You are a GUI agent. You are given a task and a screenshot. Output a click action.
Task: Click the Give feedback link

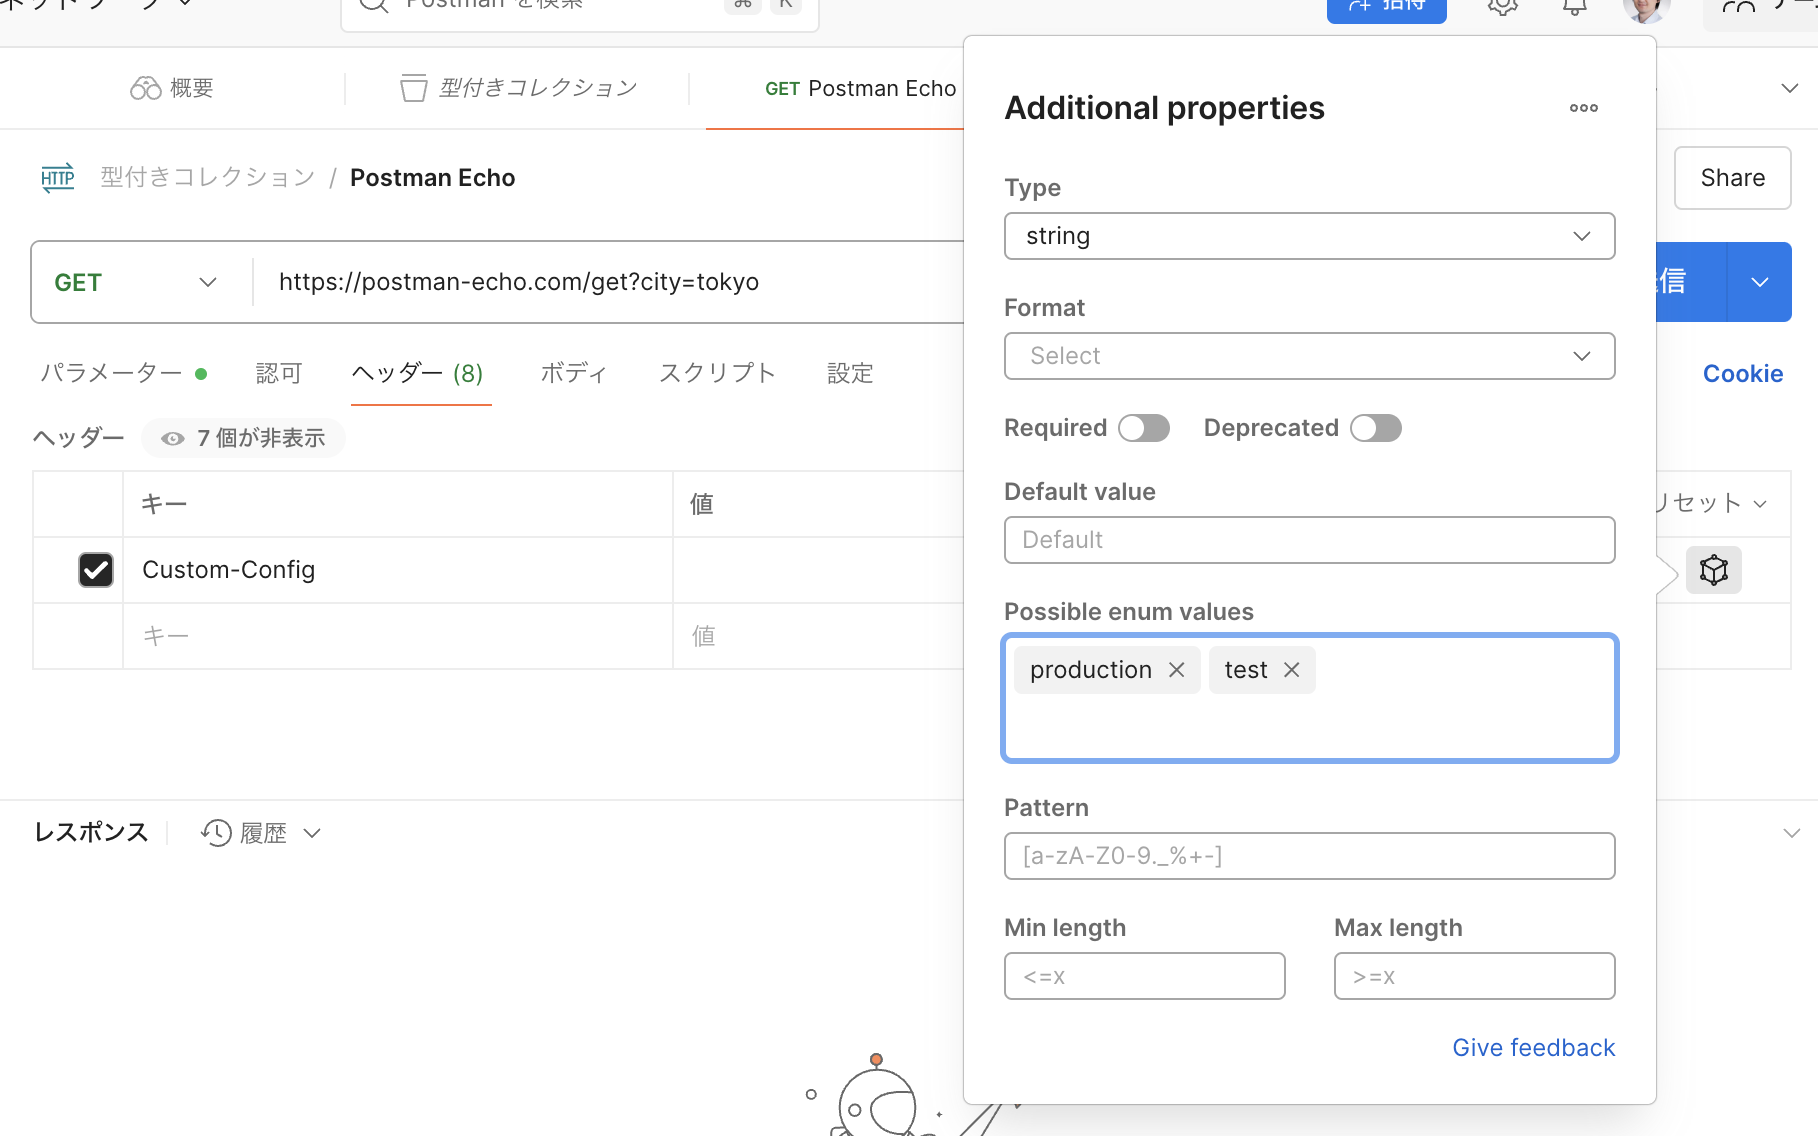click(x=1533, y=1047)
